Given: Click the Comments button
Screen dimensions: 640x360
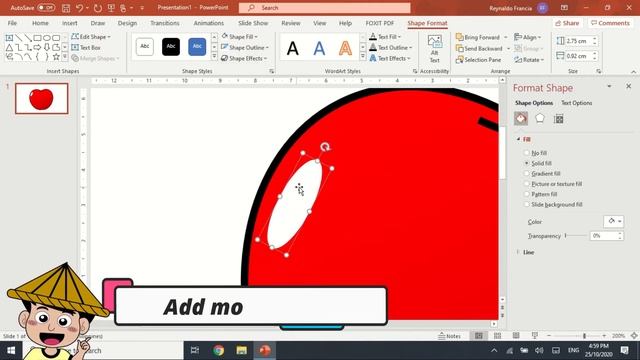Looking at the screenshot, I should coord(611,23).
